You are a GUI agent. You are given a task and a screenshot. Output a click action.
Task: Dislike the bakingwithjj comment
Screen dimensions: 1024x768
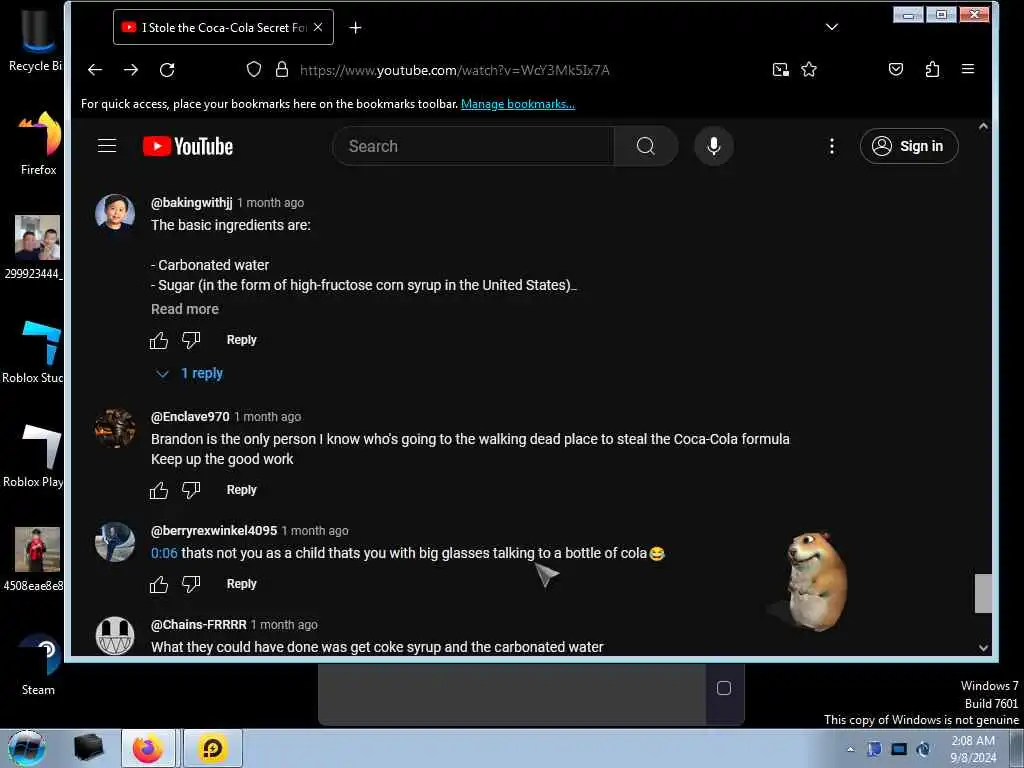coord(191,340)
